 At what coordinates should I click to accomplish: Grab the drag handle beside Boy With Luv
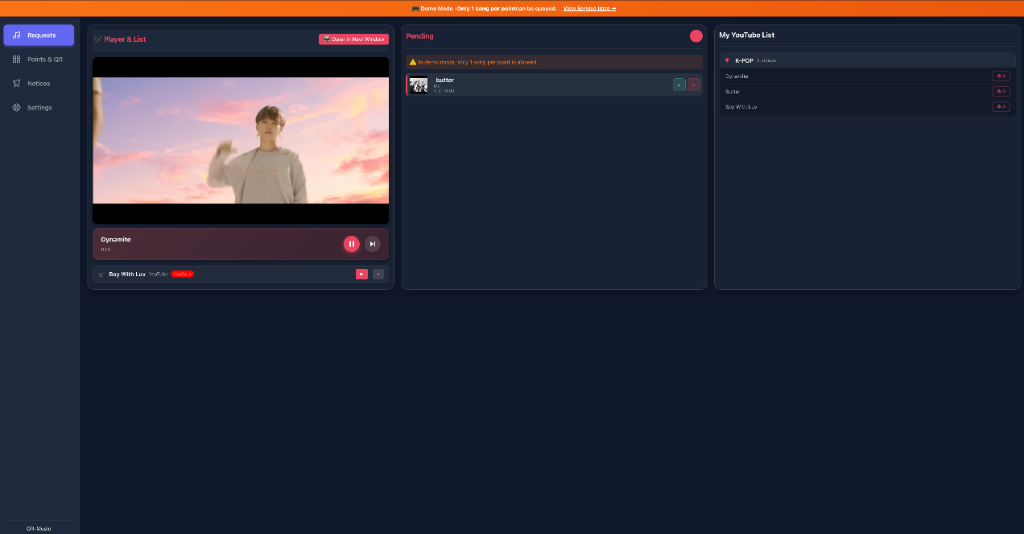click(100, 274)
